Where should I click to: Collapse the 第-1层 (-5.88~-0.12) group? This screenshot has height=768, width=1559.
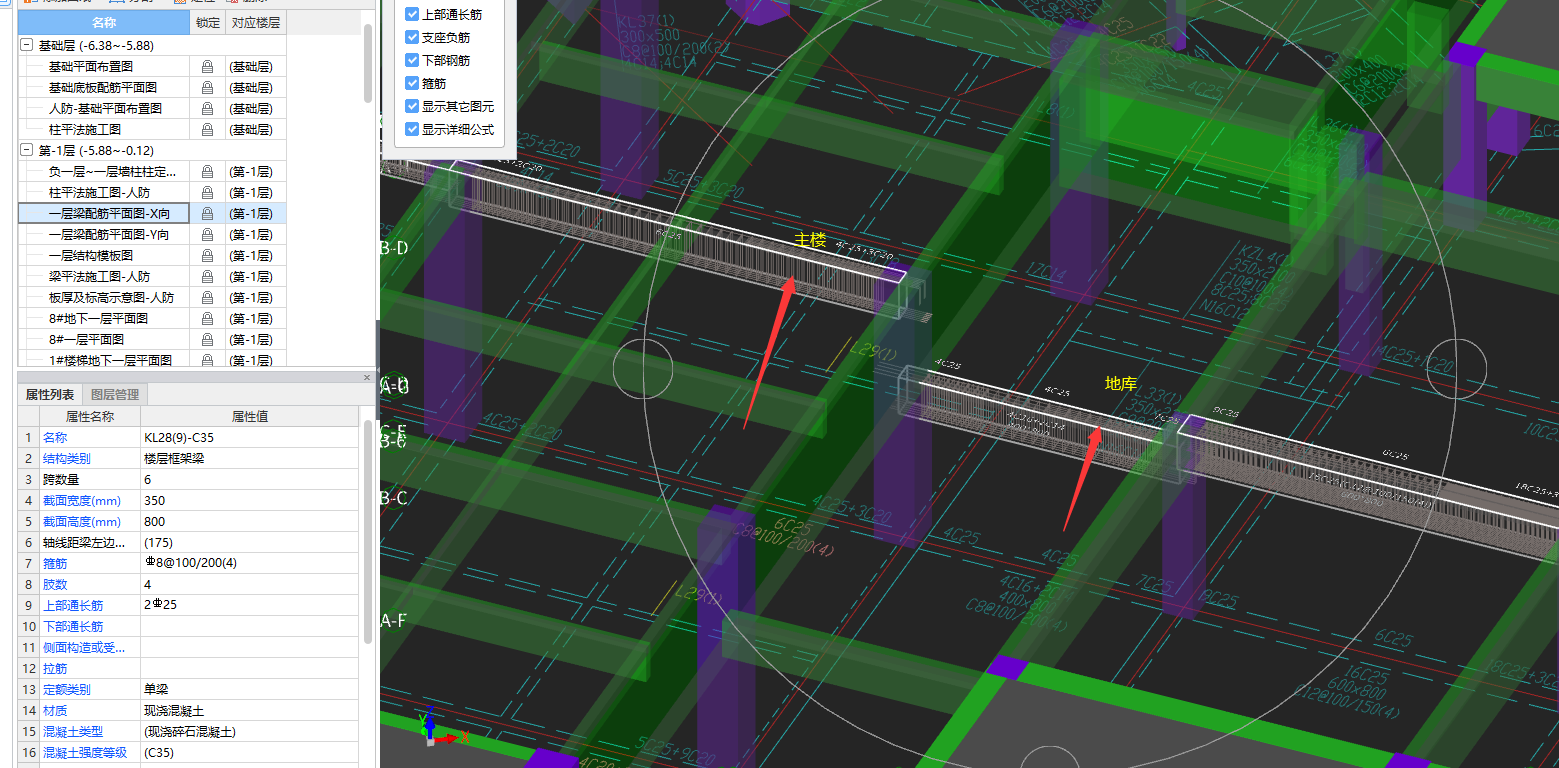(26, 150)
